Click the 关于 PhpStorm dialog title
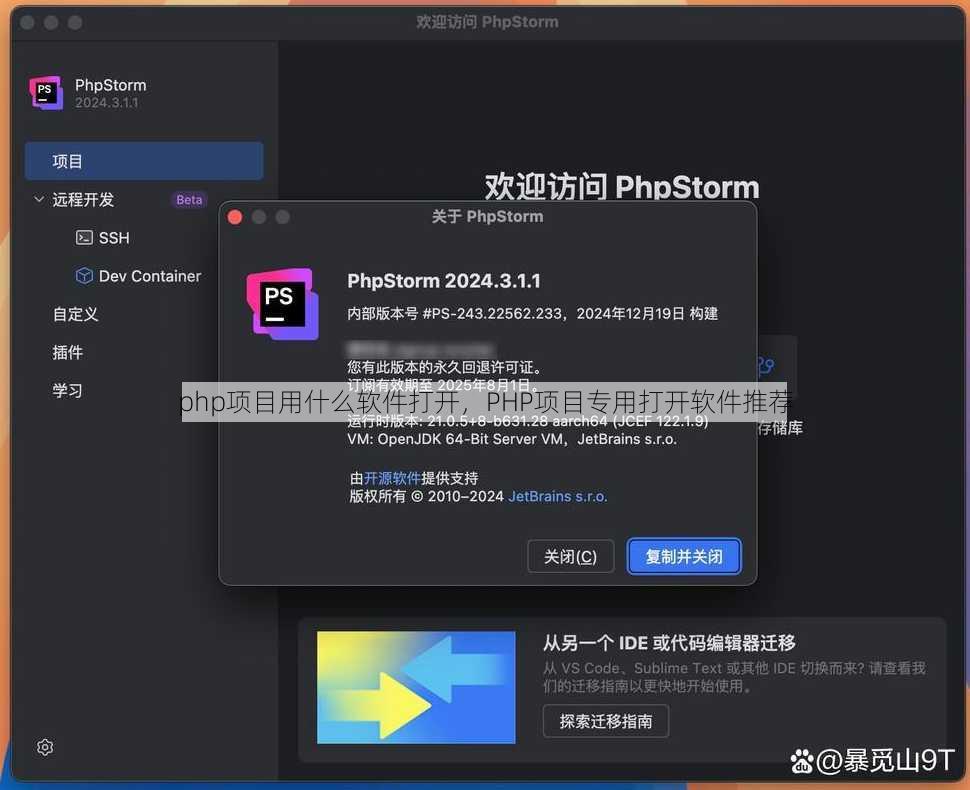Viewport: 970px width, 790px height. point(487,217)
